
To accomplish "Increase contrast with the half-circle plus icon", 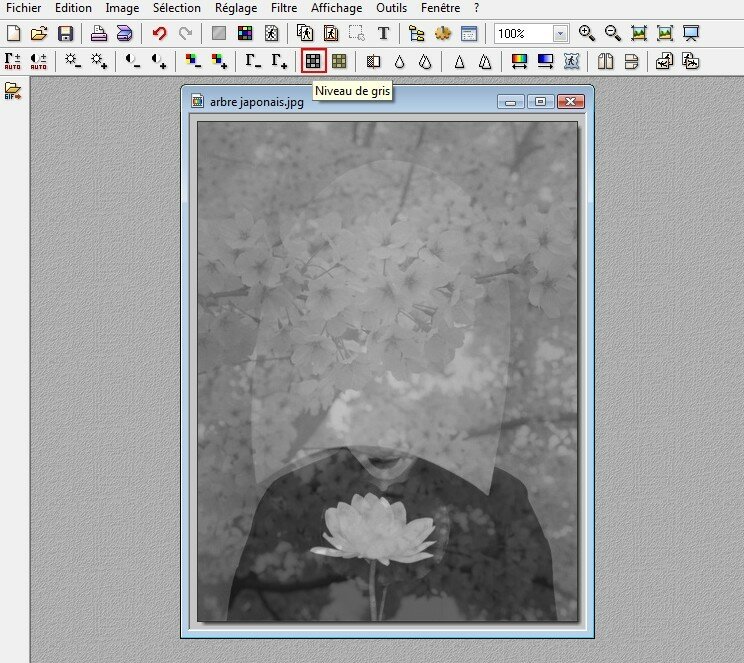I will click(158, 61).
